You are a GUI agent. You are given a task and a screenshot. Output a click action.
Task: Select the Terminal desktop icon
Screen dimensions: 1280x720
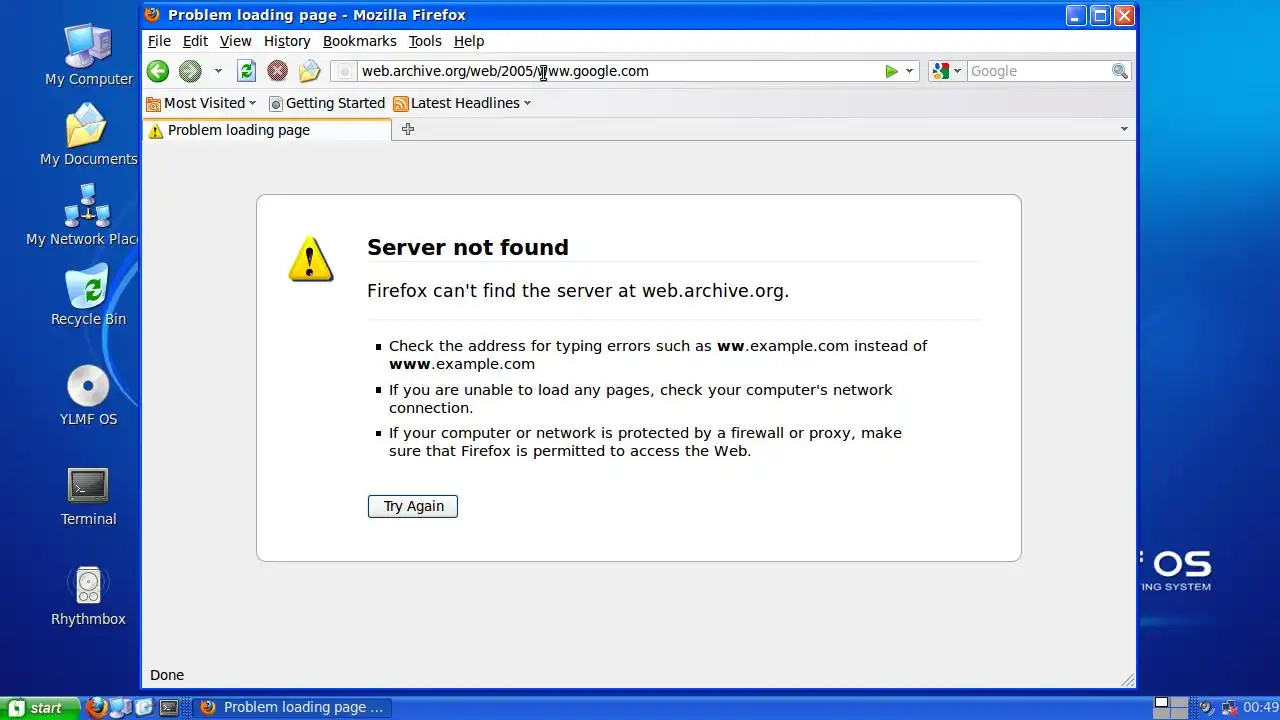[x=89, y=497]
